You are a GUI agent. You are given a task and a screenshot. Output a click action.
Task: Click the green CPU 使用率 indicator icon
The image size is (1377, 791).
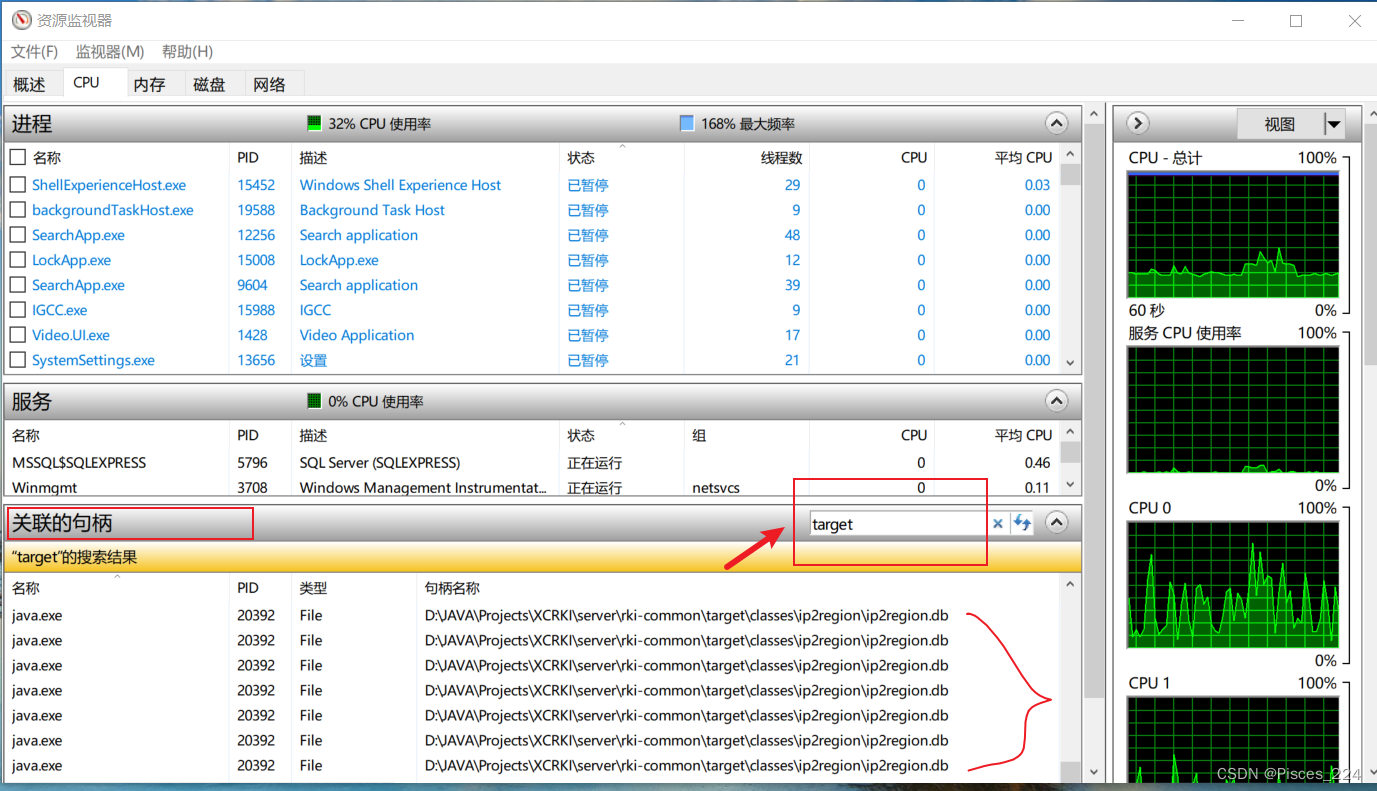314,123
